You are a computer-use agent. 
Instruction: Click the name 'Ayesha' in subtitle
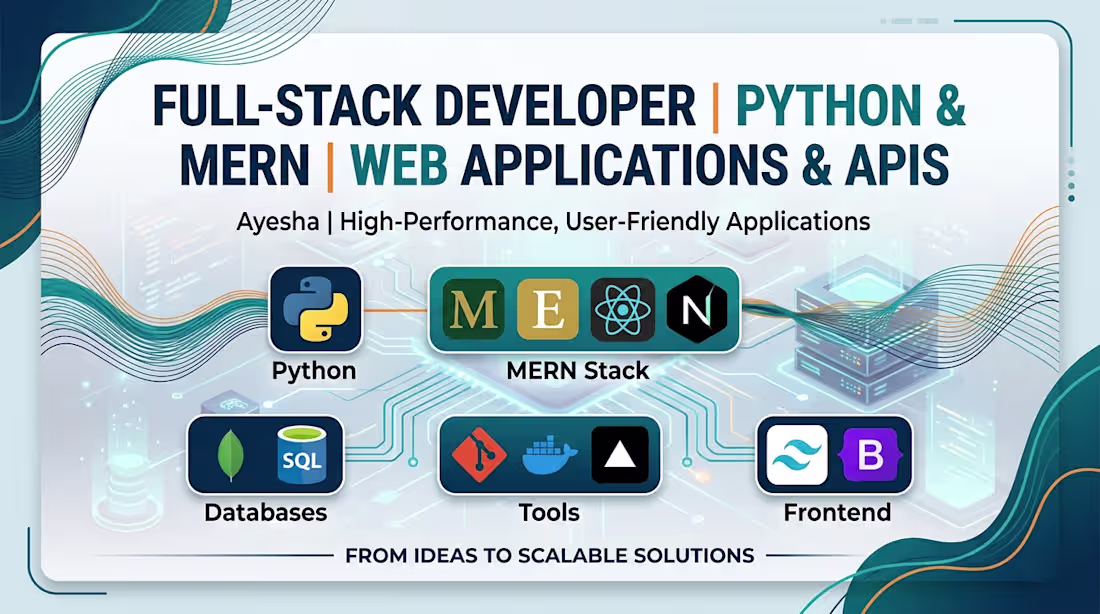click(x=278, y=222)
